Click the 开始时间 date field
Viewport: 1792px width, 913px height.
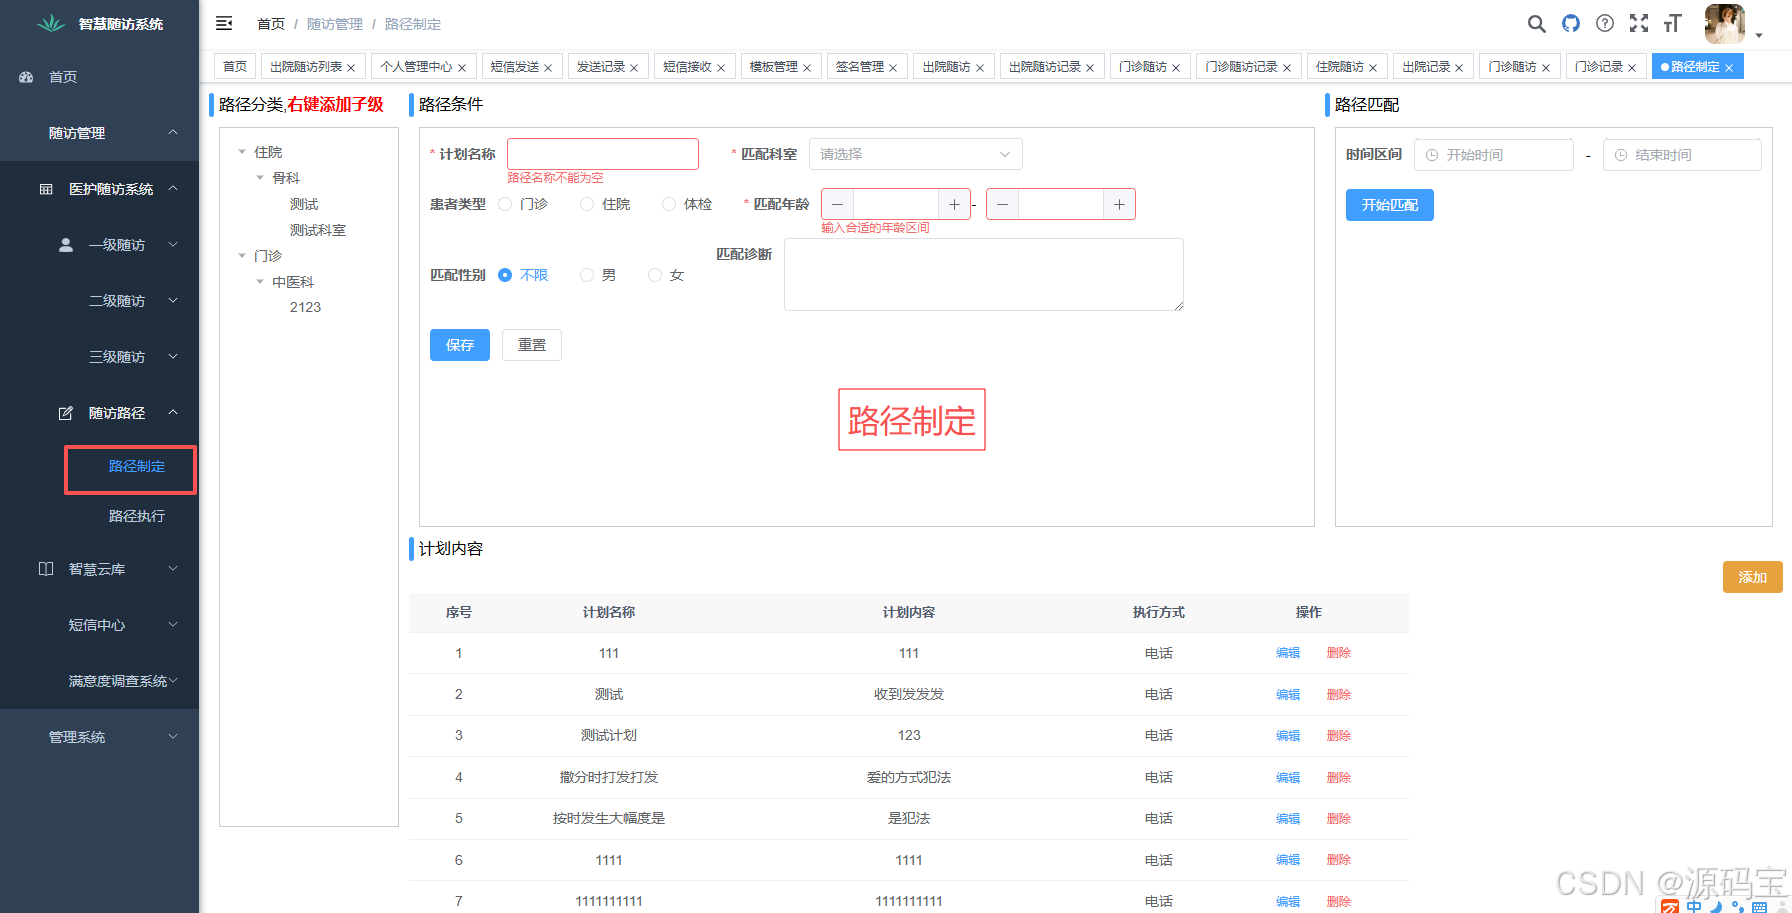tap(1494, 155)
